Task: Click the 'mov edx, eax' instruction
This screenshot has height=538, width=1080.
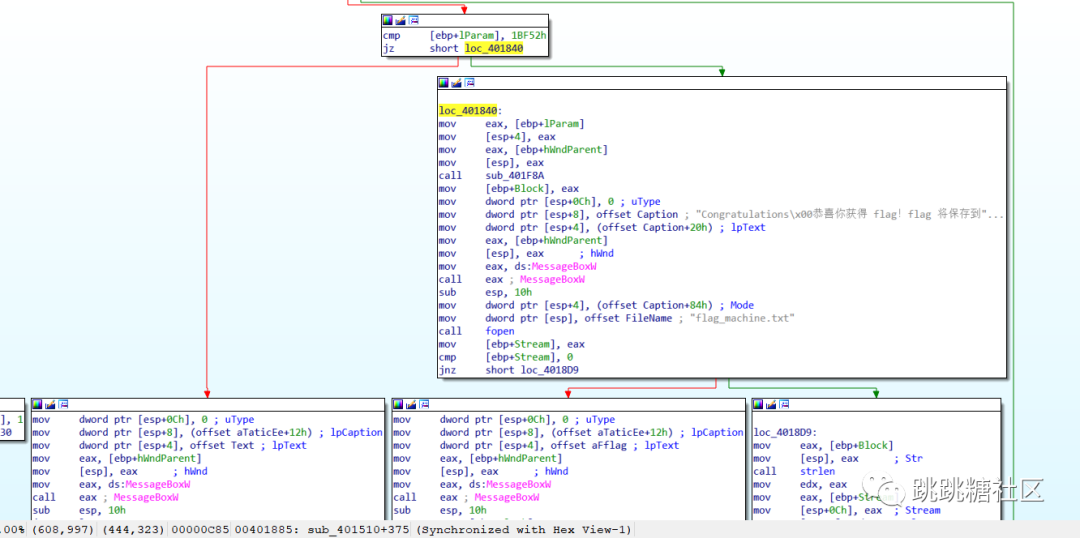Action: (x=801, y=484)
